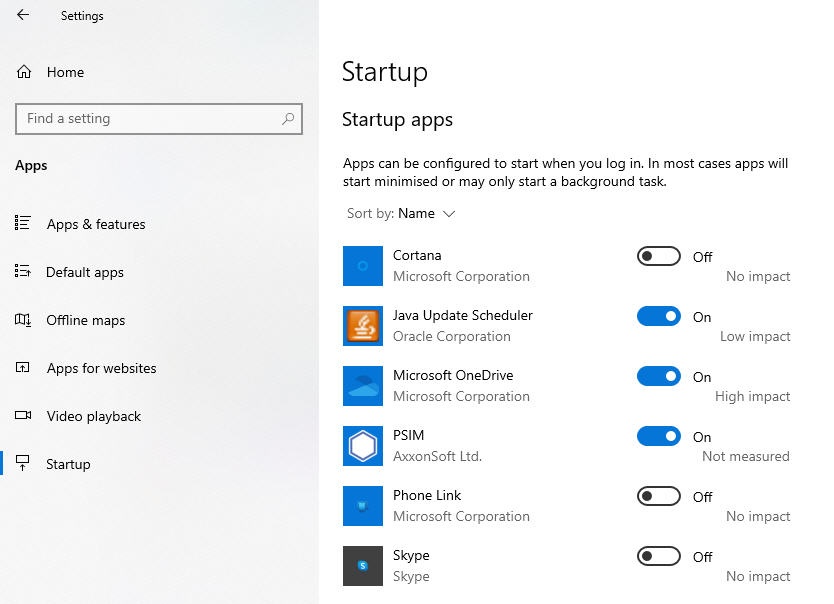Viewport: 834px width, 604px height.
Task: Open Apps & features settings page
Action: coord(96,224)
